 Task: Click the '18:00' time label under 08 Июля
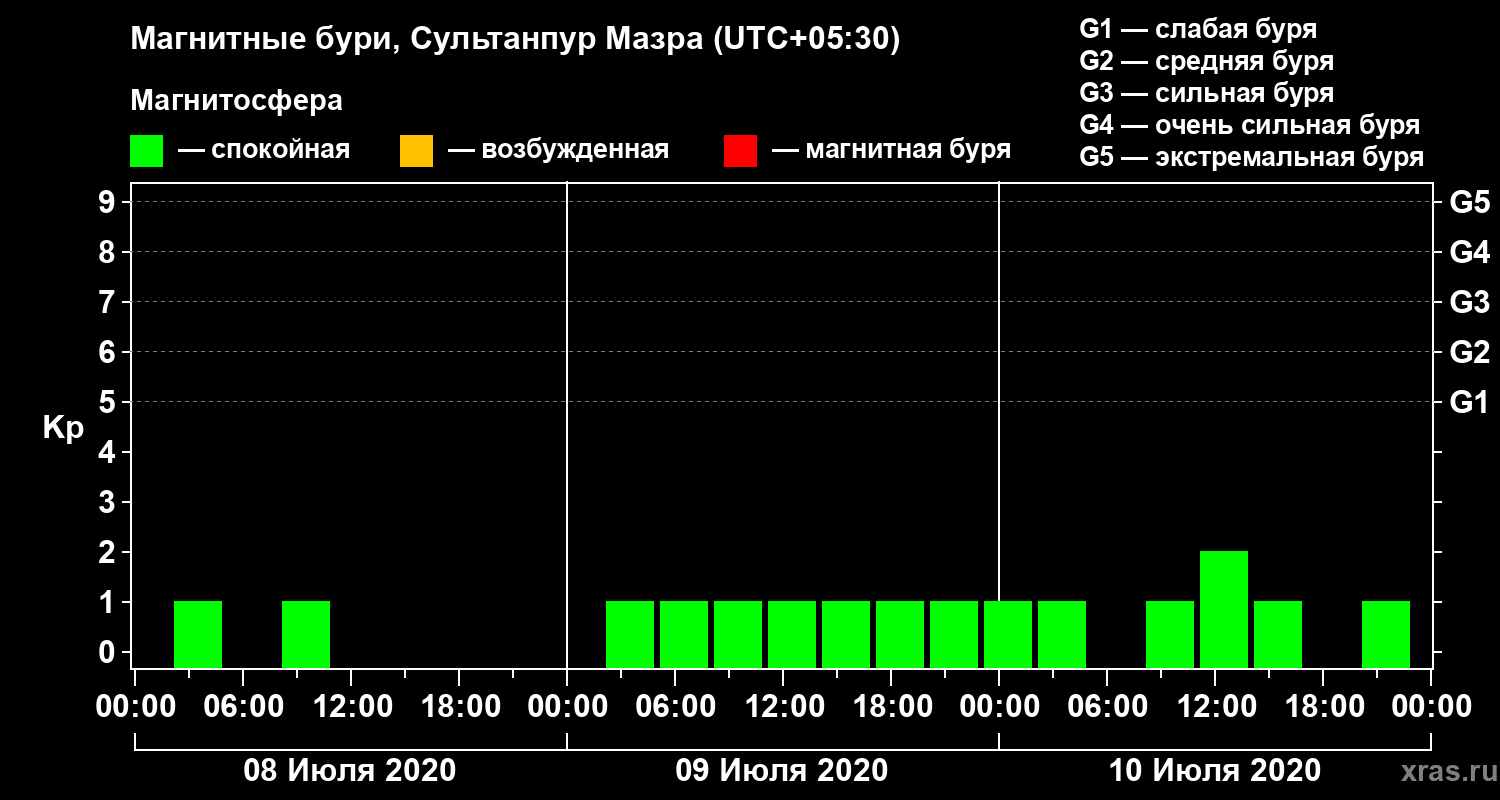click(x=459, y=707)
